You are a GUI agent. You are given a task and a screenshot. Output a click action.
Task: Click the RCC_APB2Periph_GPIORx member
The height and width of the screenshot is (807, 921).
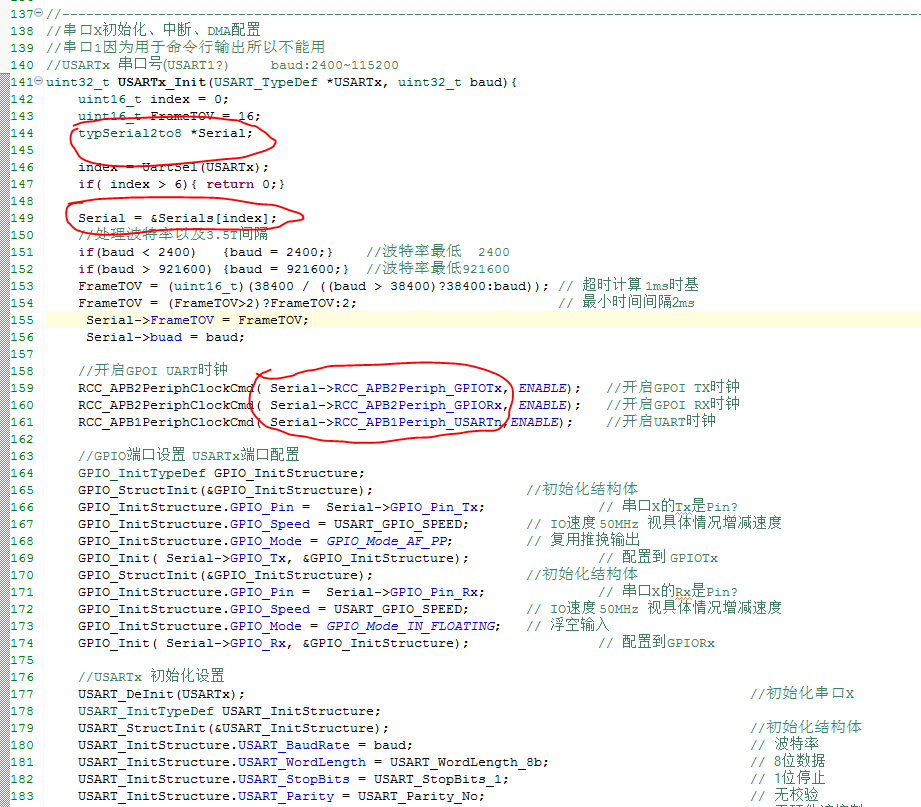(x=421, y=405)
